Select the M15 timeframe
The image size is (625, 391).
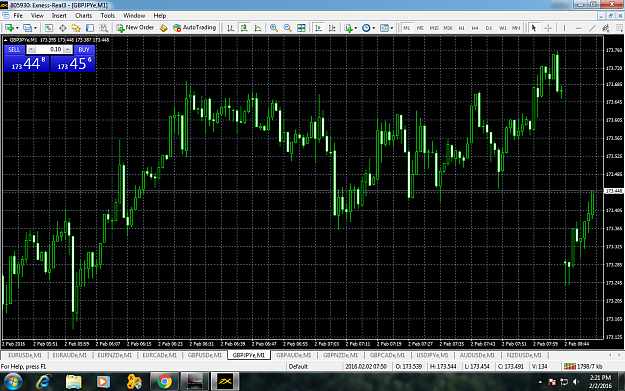tap(434, 28)
